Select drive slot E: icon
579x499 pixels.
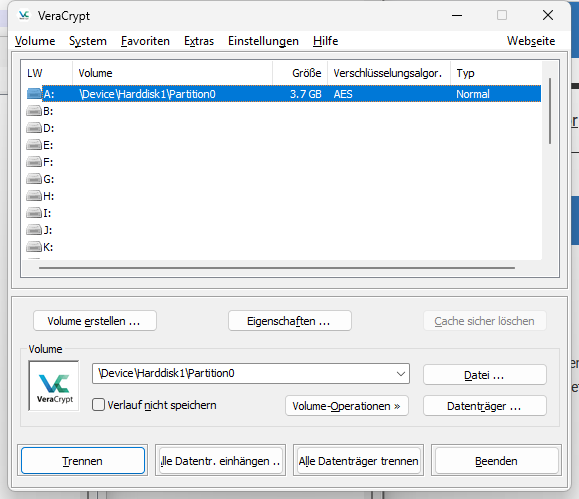tap(34, 145)
